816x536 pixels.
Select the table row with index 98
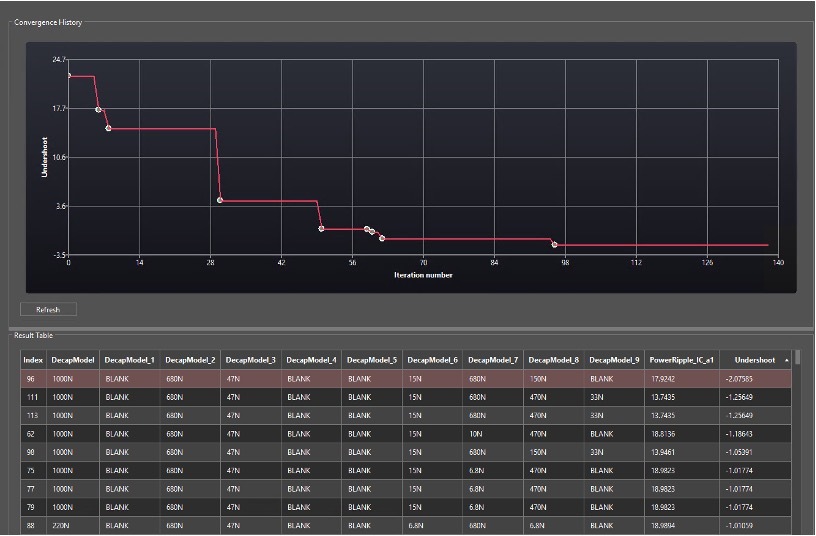(406, 452)
